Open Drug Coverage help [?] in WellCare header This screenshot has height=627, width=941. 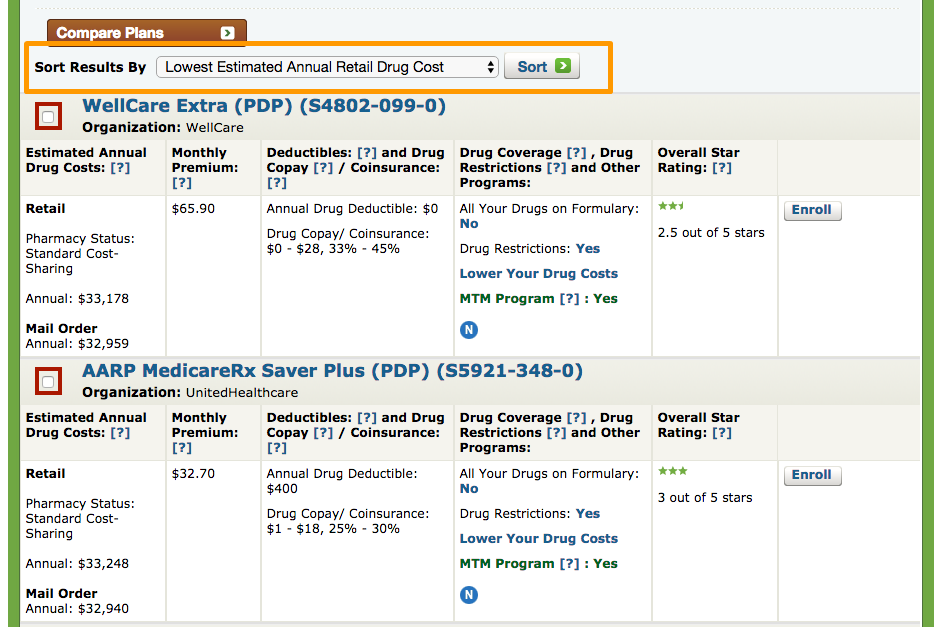[576, 153]
